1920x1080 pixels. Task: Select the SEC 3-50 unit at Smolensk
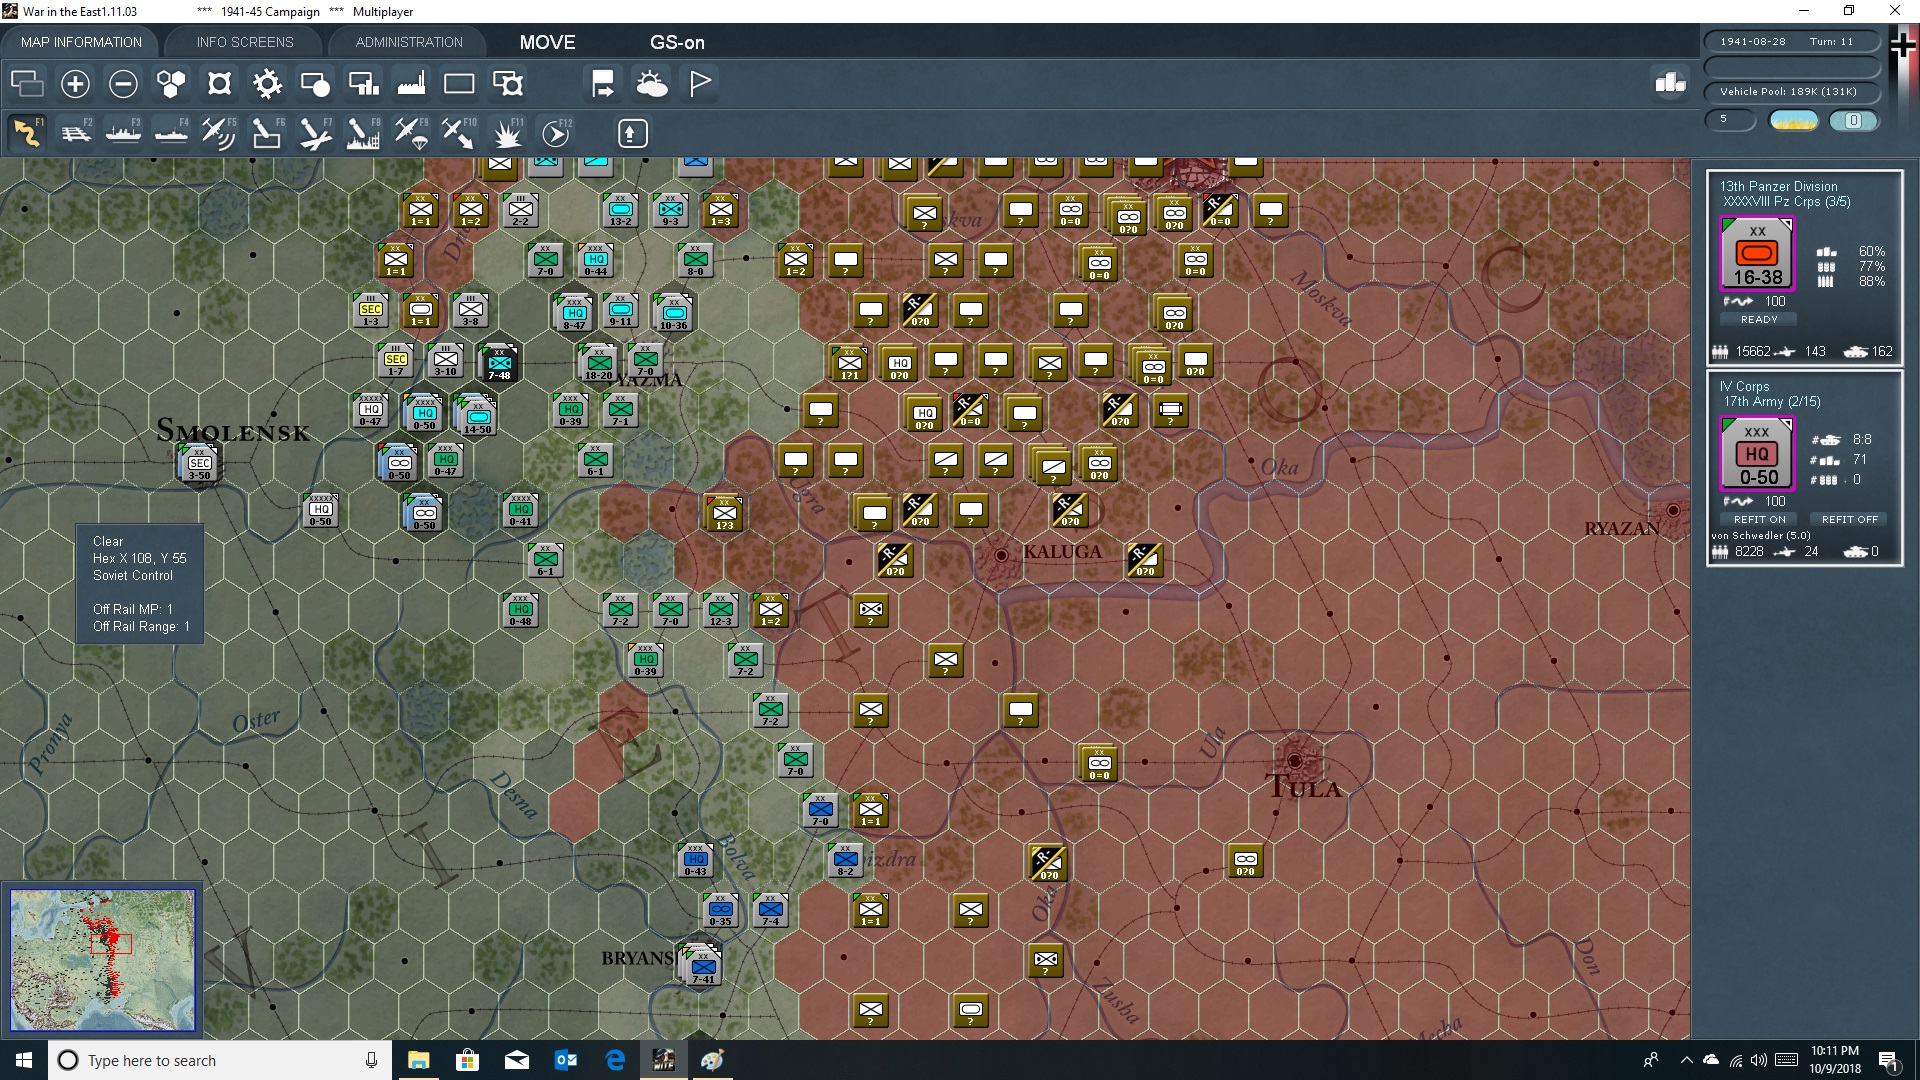click(199, 463)
